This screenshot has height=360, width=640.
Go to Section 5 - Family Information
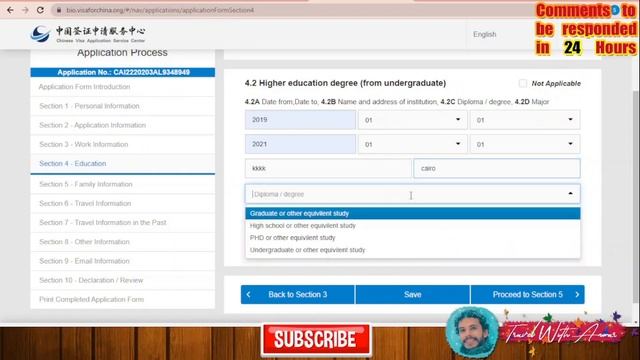click(x=122, y=184)
